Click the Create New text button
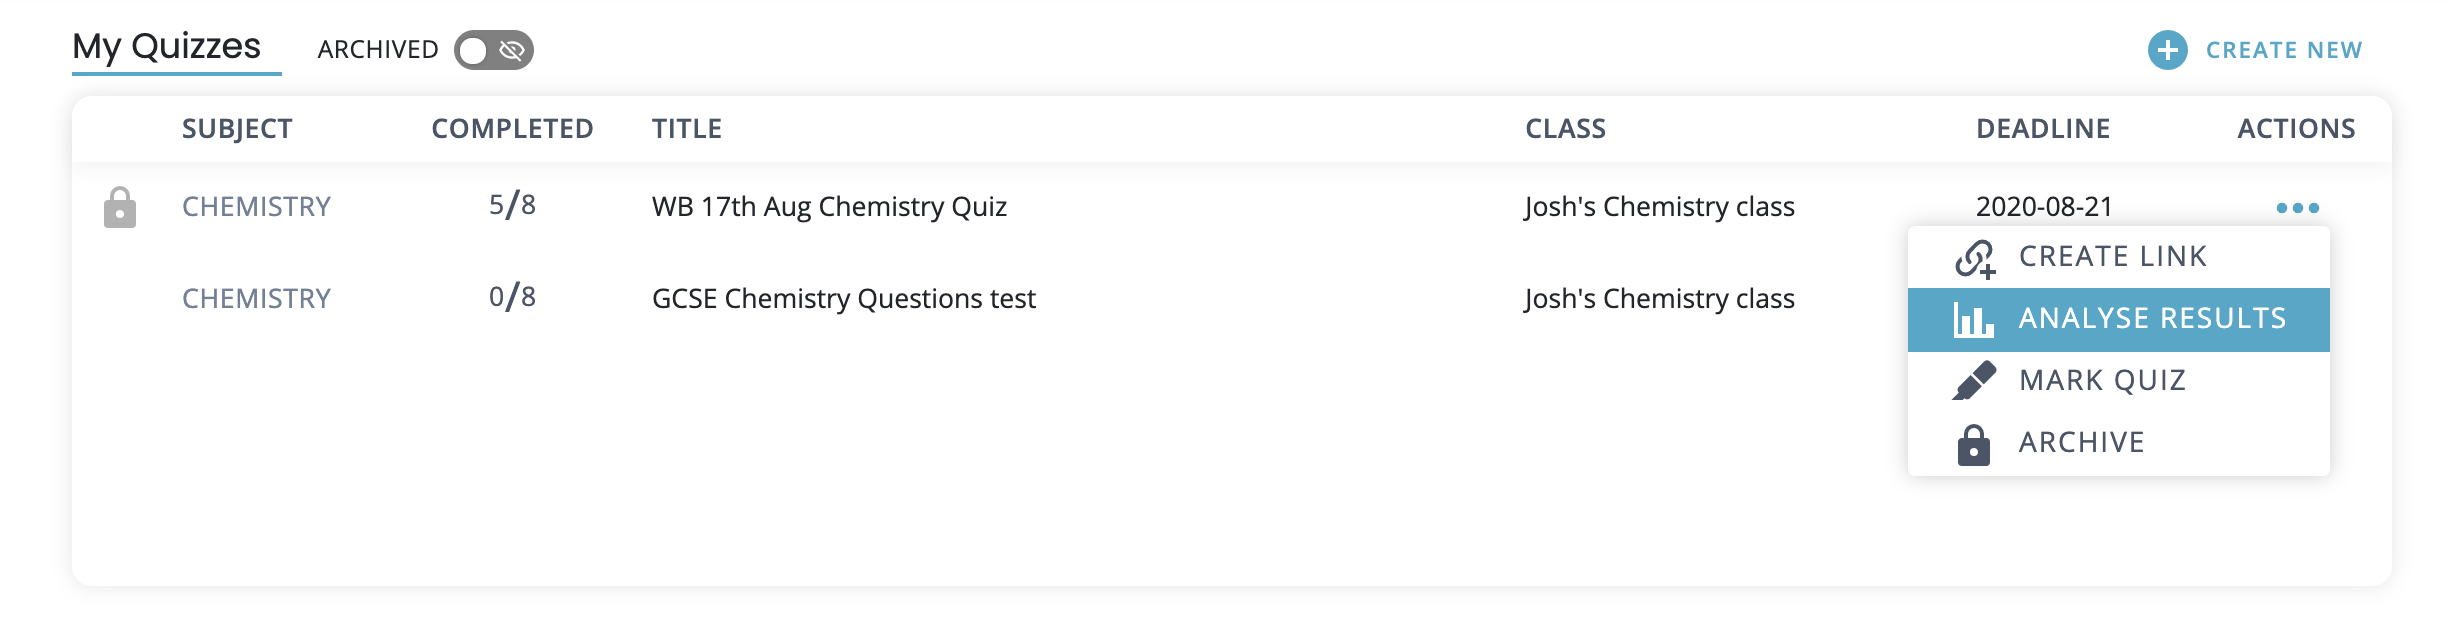Image resolution: width=2448 pixels, height=626 pixels. point(2284,50)
